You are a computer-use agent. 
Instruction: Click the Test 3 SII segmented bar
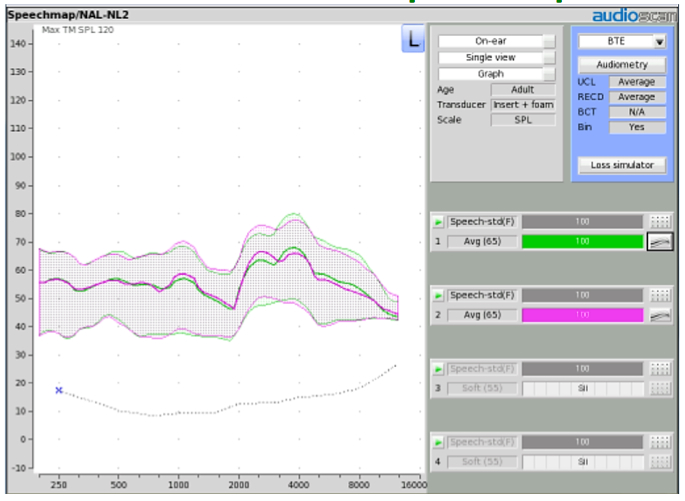tap(582, 388)
